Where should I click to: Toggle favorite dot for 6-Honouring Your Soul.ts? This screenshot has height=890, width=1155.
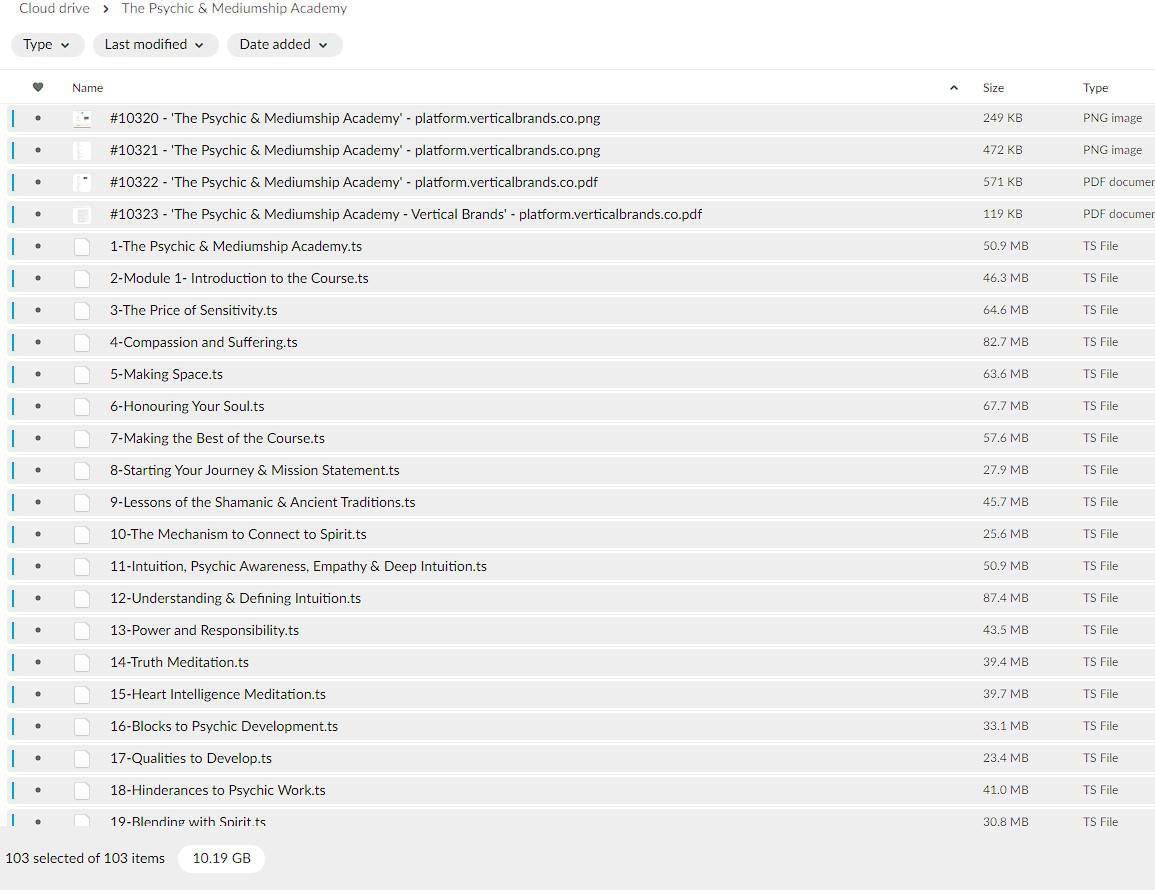(38, 406)
